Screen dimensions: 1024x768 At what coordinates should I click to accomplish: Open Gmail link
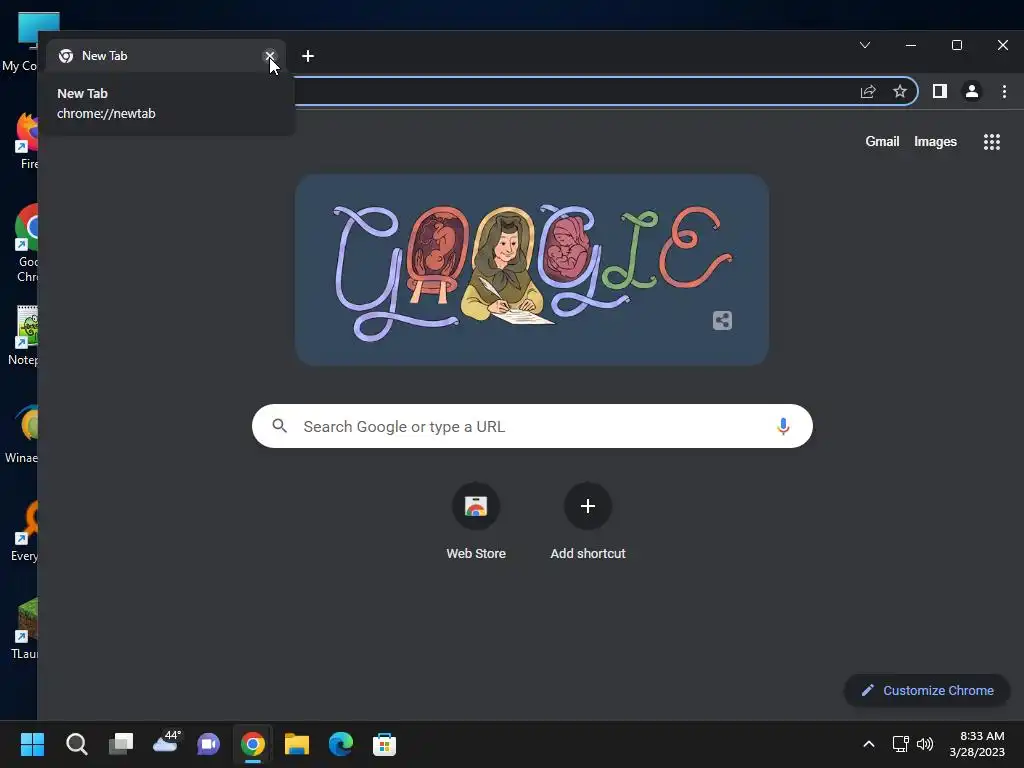click(x=882, y=142)
